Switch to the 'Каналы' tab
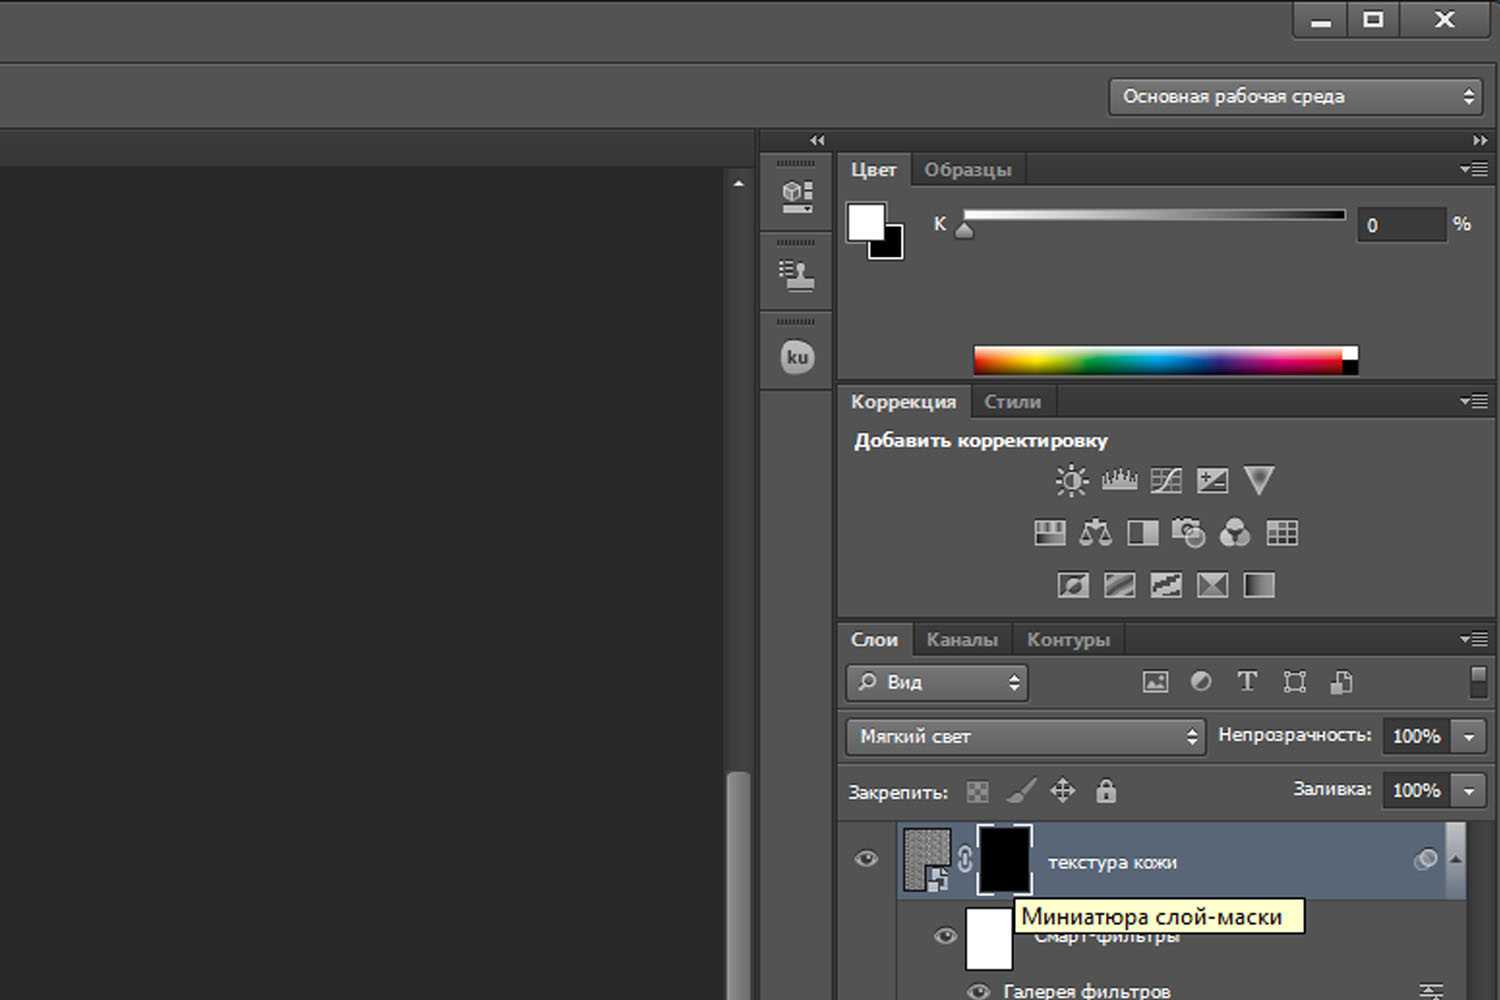This screenshot has width=1500, height=1000. pos(961,640)
